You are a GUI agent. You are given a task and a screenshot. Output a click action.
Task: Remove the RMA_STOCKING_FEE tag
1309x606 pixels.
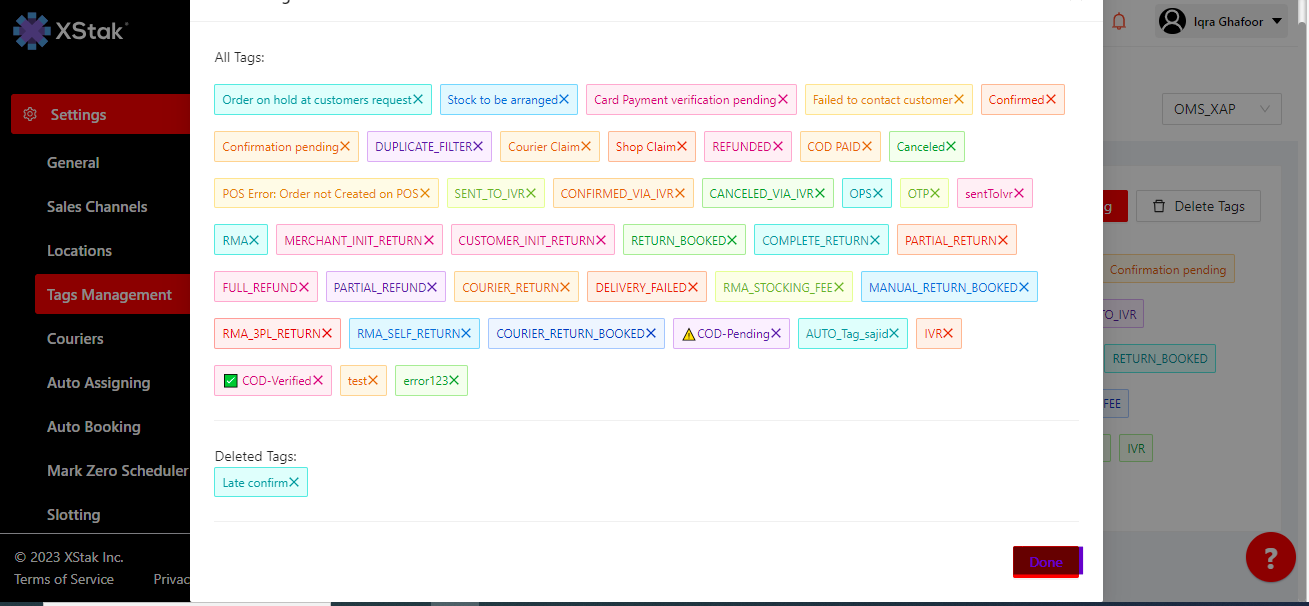[839, 288]
